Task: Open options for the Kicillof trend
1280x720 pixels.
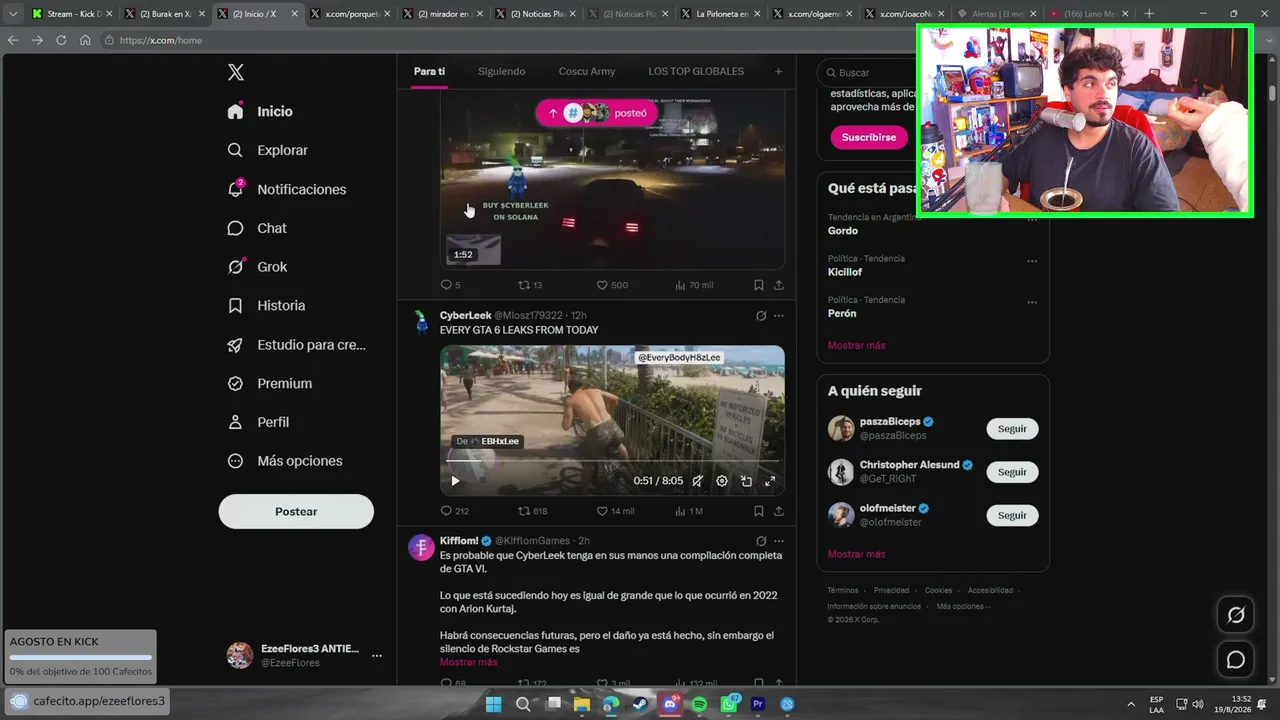Action: [x=1032, y=261]
